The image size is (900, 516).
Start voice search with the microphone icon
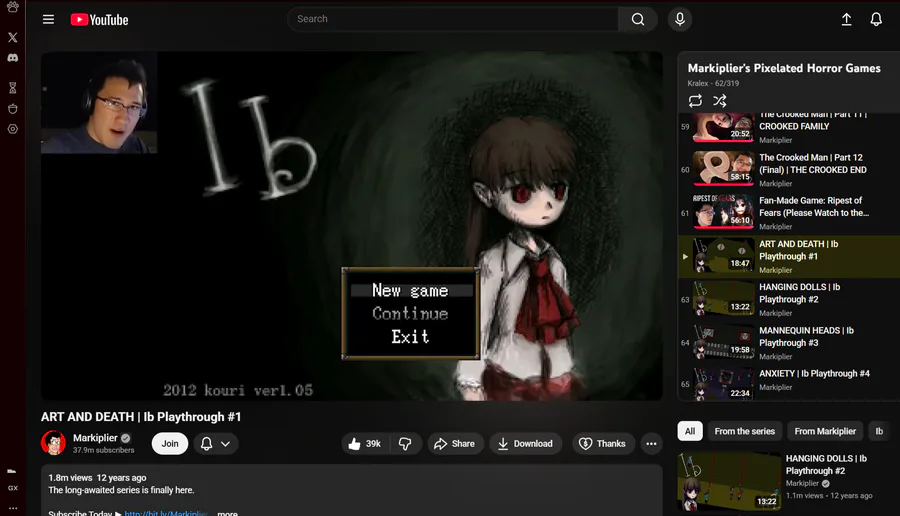click(680, 20)
